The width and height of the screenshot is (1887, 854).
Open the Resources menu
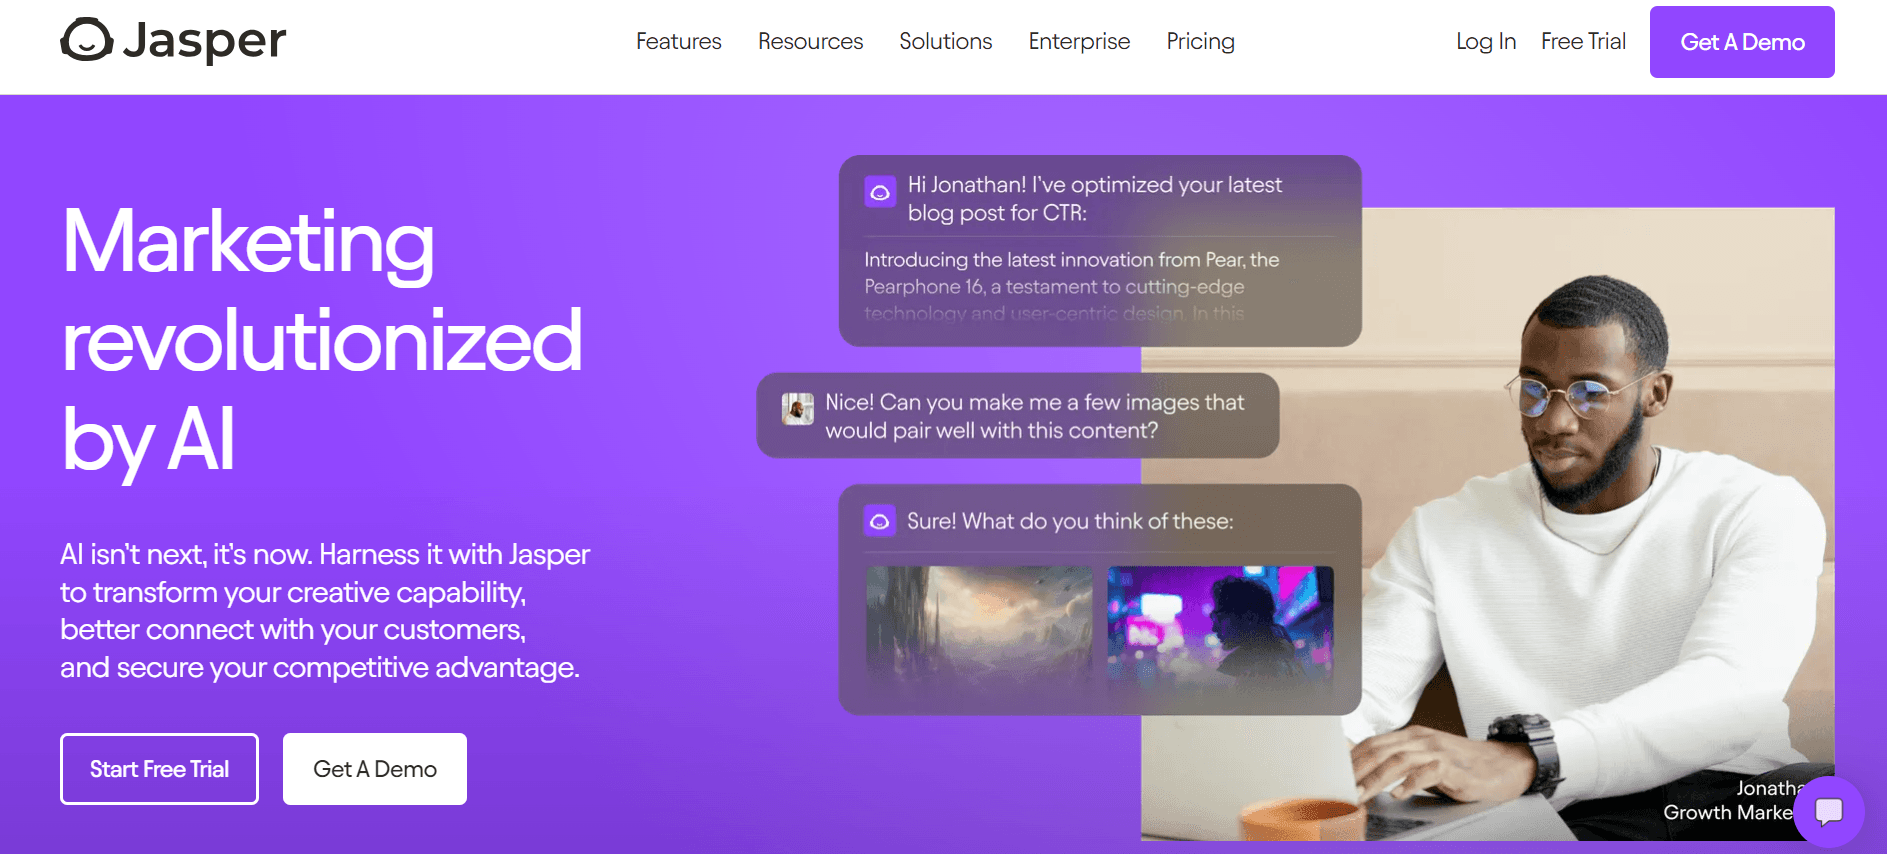pos(810,41)
